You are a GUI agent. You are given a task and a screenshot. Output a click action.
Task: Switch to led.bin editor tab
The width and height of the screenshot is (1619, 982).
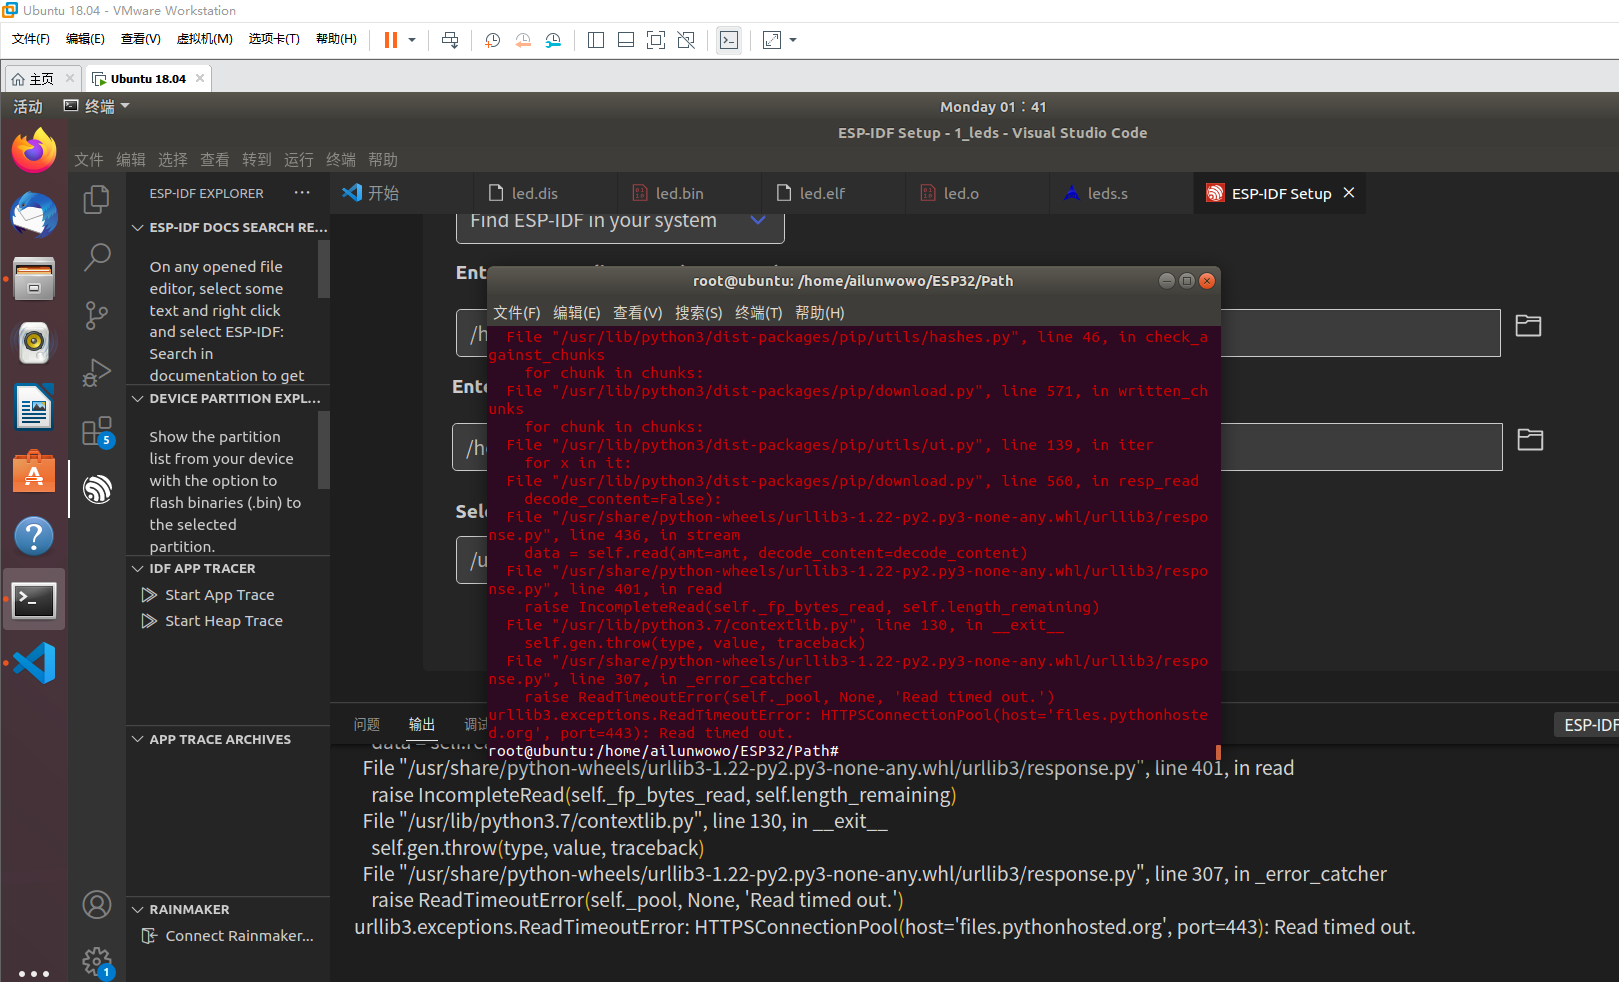[x=680, y=193]
